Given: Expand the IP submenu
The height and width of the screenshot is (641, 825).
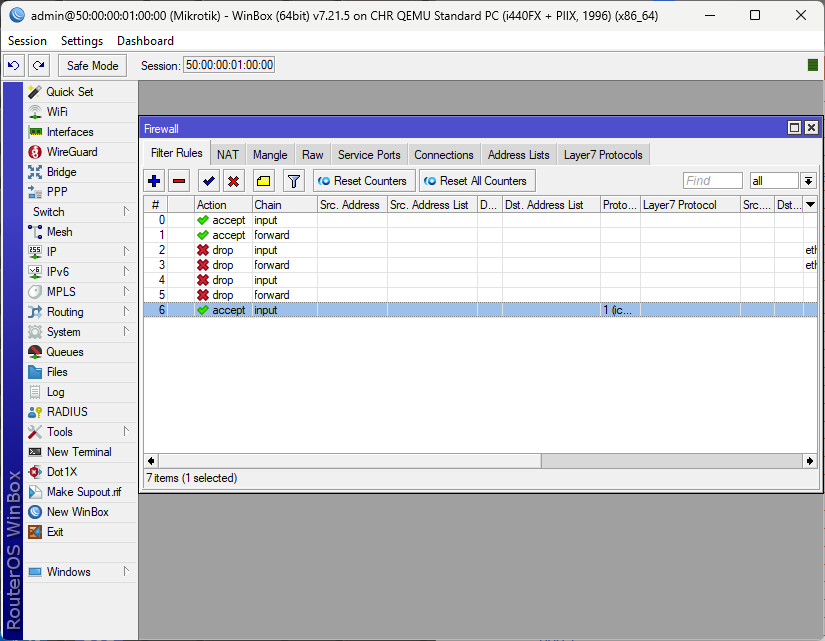Looking at the screenshot, I should click(x=126, y=251).
